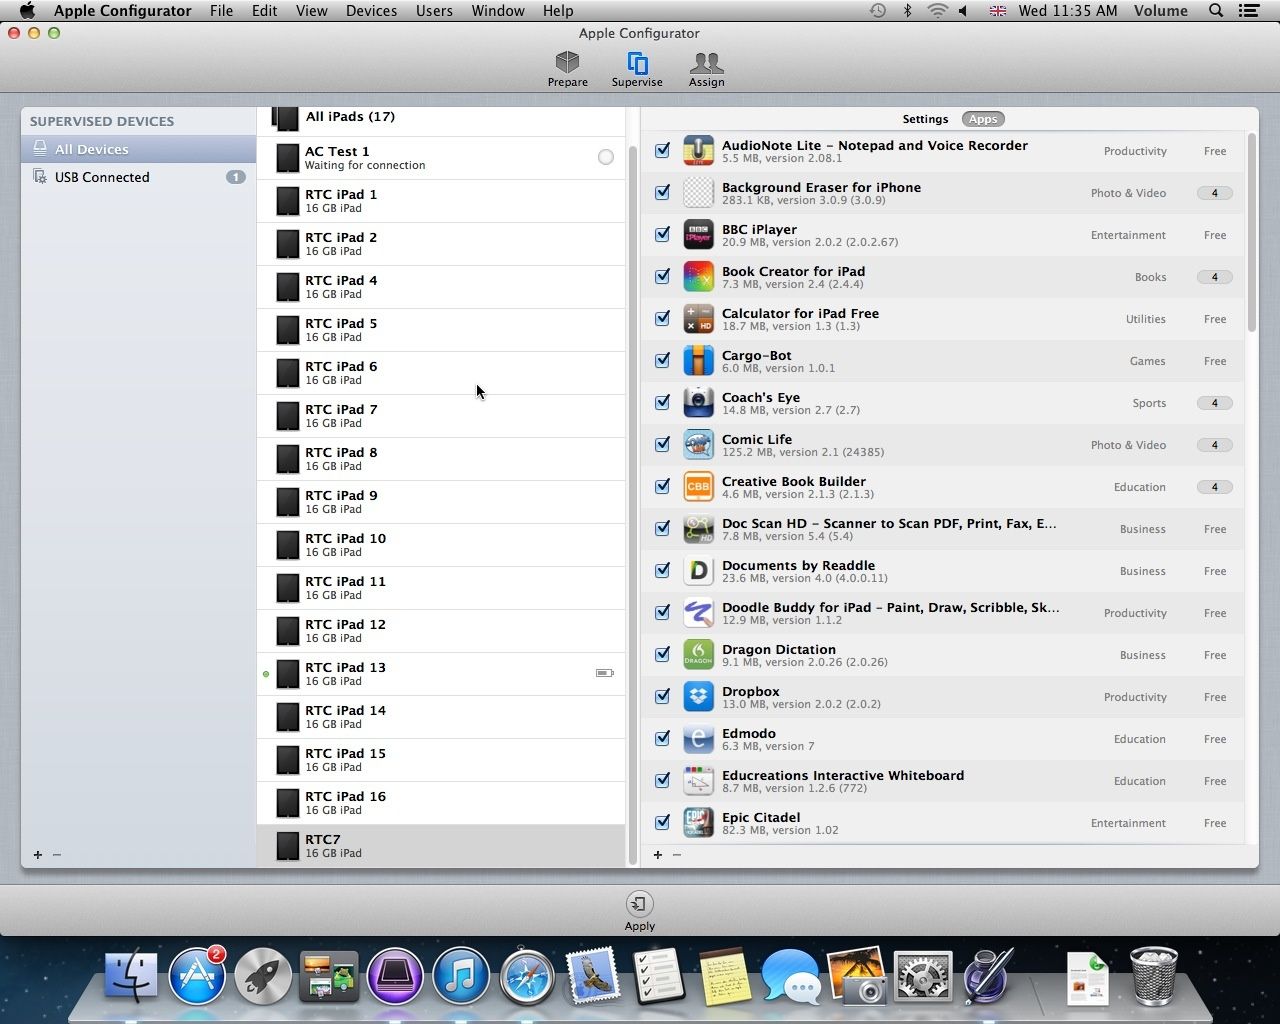Switch to the Supervise section
The width and height of the screenshot is (1280, 1024).
pos(637,69)
